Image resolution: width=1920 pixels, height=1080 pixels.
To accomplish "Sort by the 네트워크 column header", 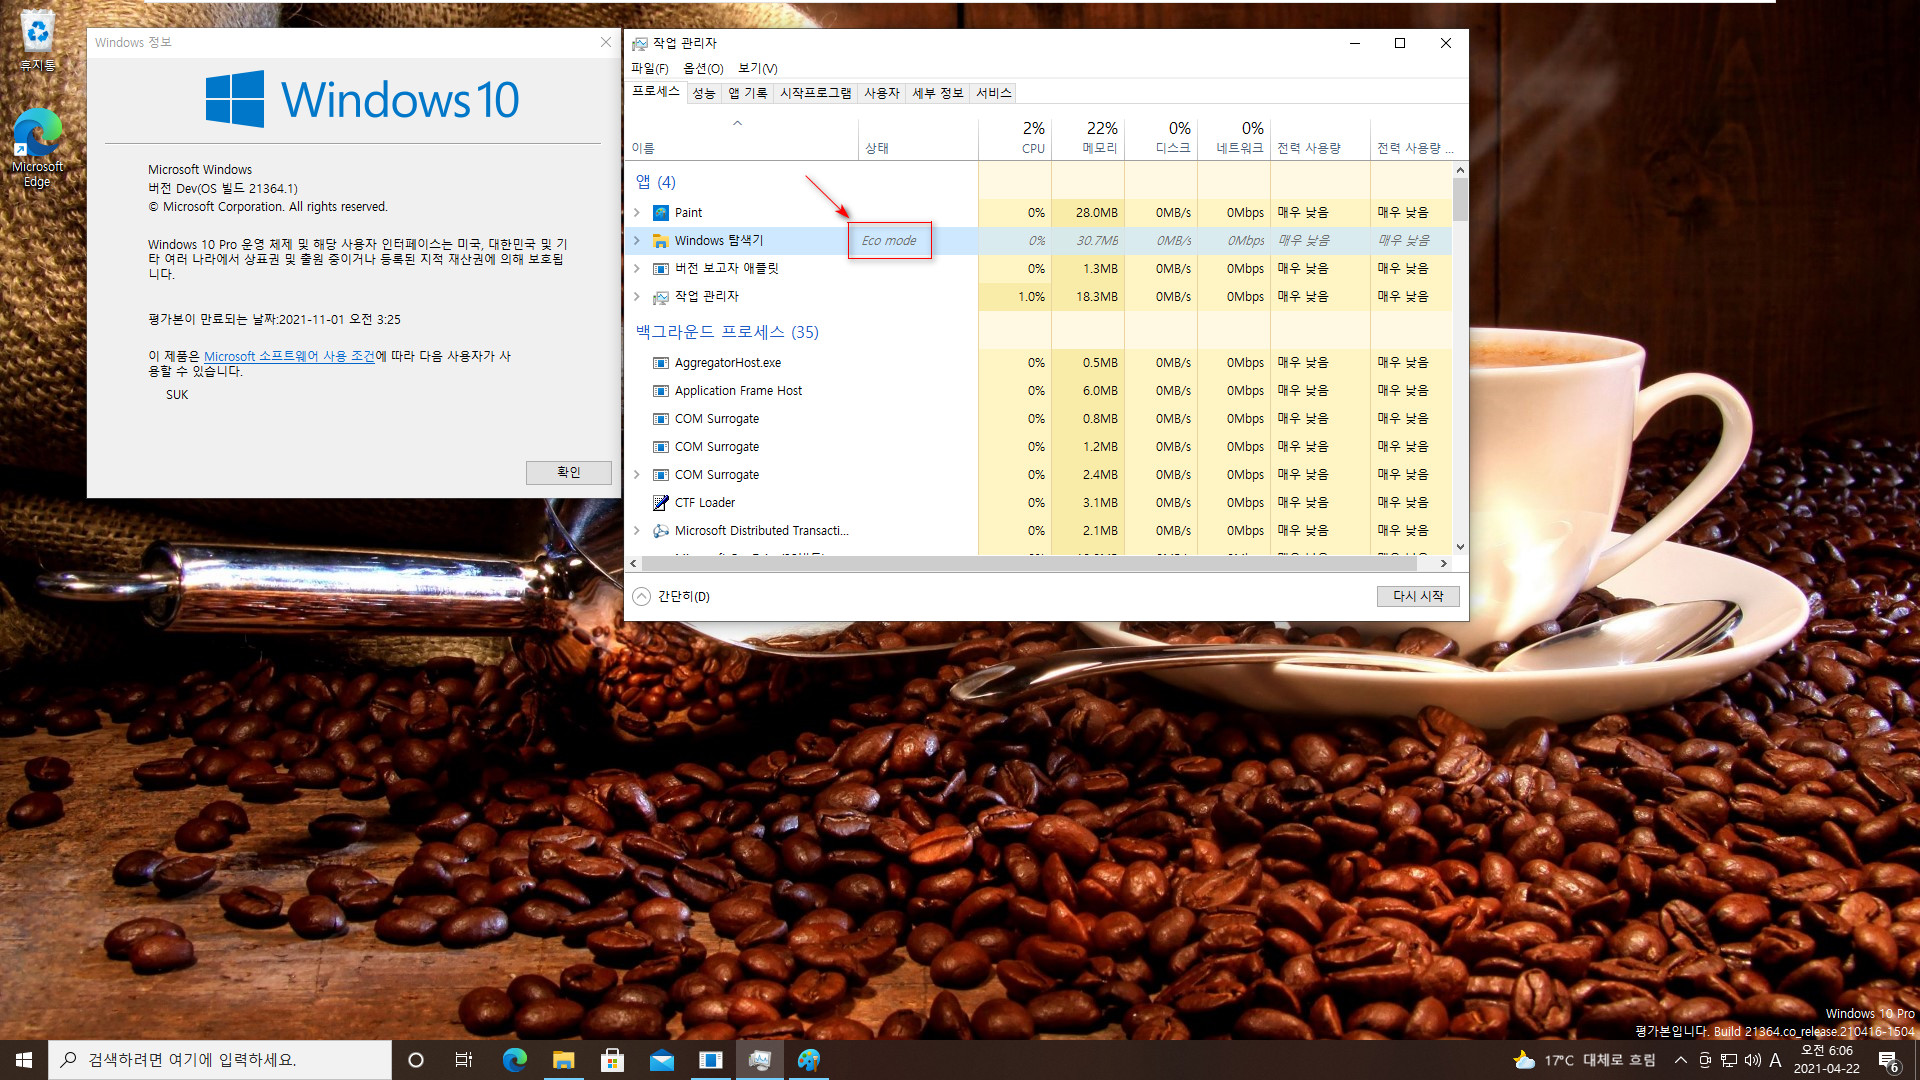I will [1234, 137].
